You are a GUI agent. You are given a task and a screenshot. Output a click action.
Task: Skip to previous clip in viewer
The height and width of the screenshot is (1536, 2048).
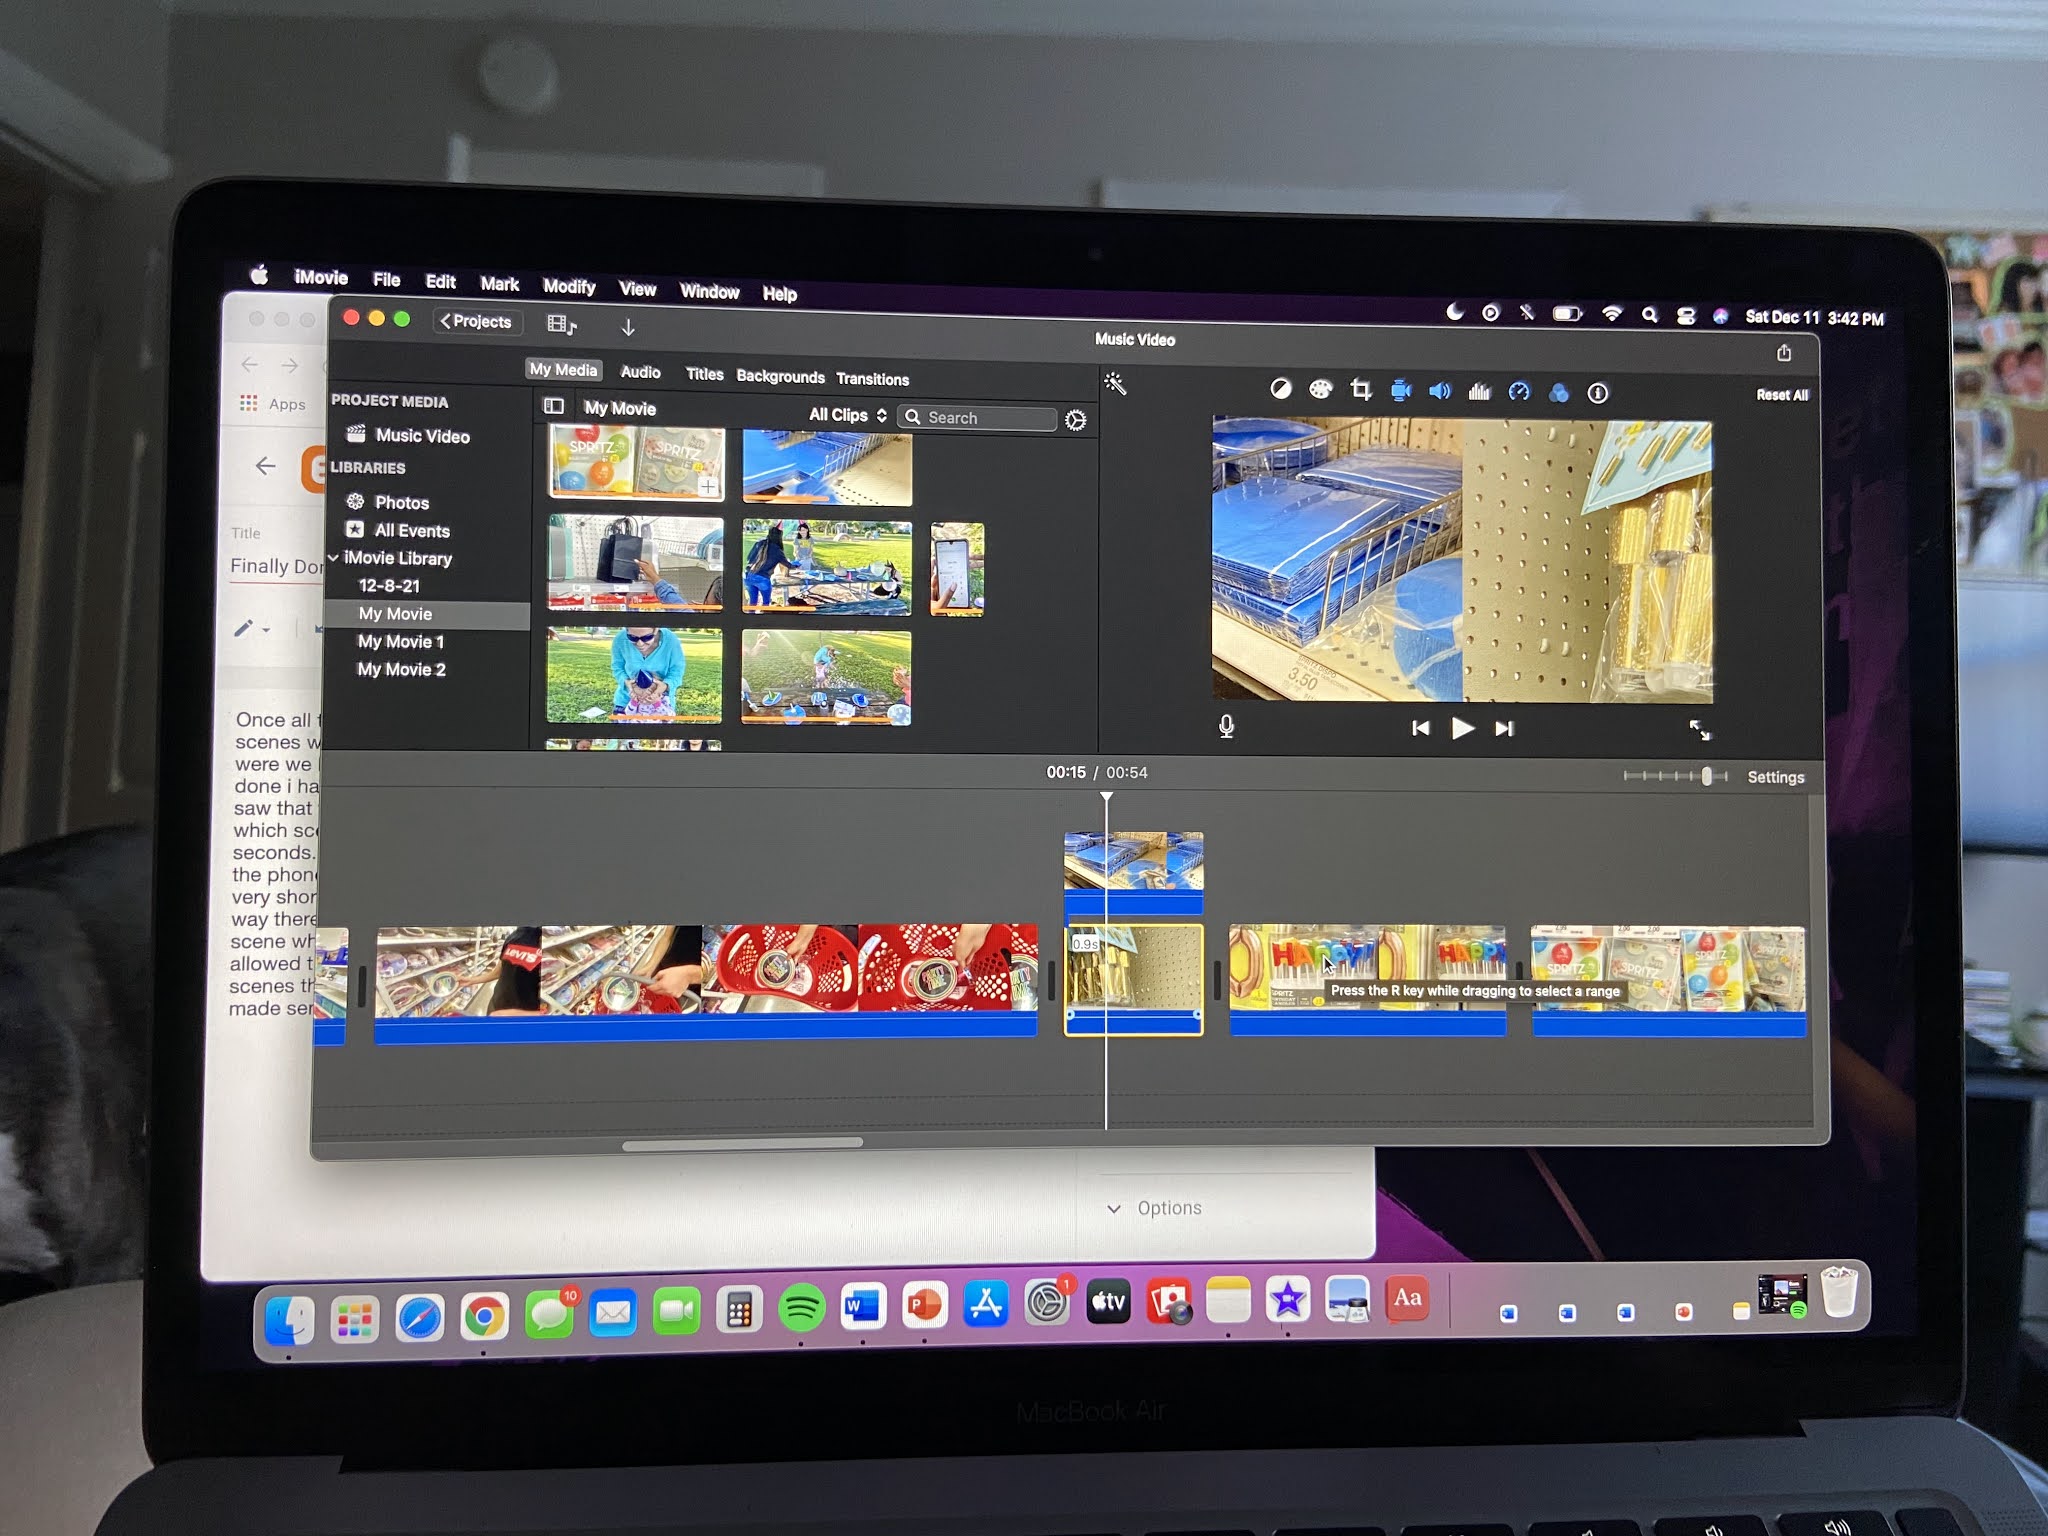[x=1420, y=728]
